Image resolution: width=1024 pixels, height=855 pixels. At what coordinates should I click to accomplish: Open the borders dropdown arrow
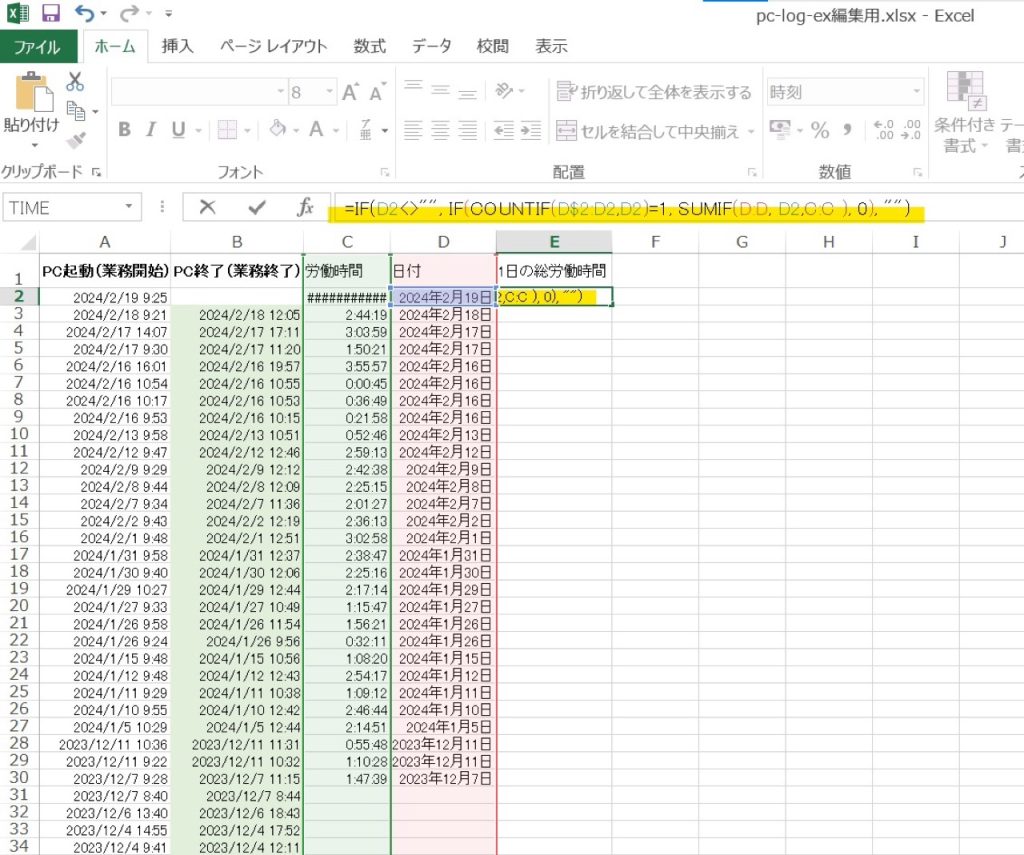(248, 131)
